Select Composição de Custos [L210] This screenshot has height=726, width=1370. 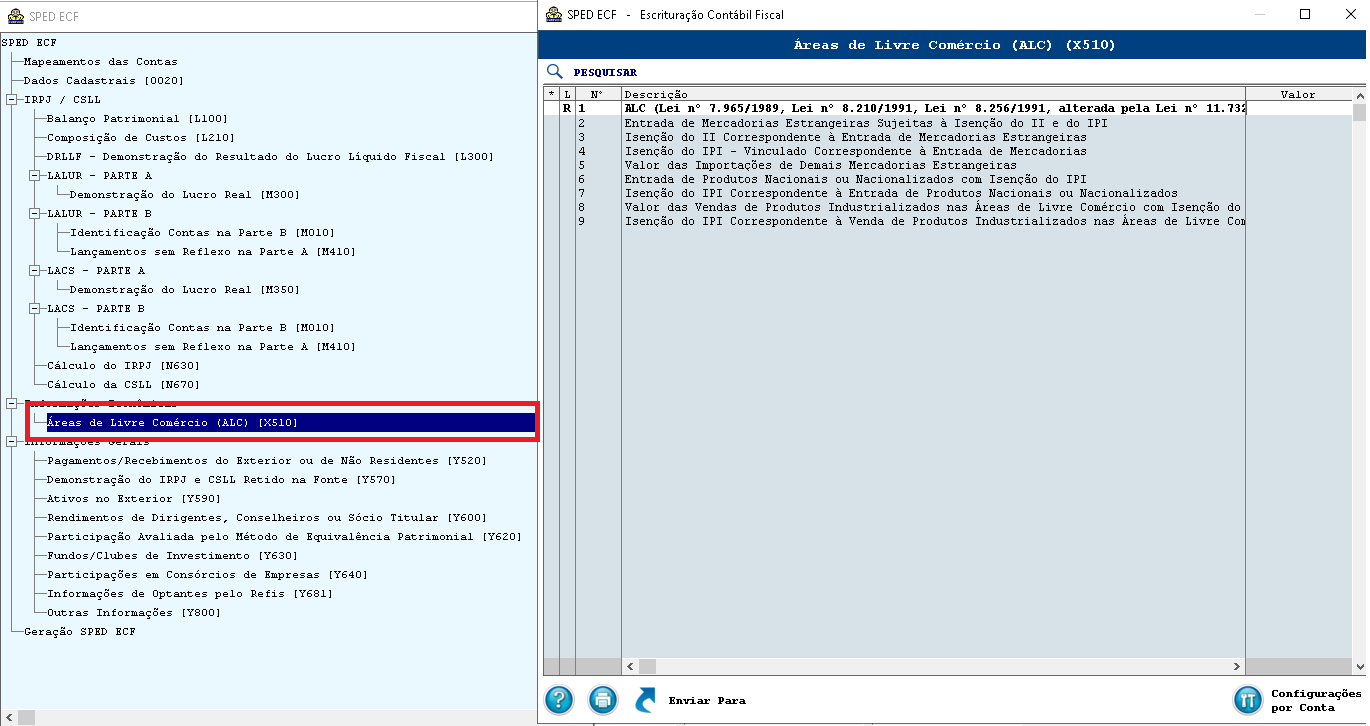point(140,137)
